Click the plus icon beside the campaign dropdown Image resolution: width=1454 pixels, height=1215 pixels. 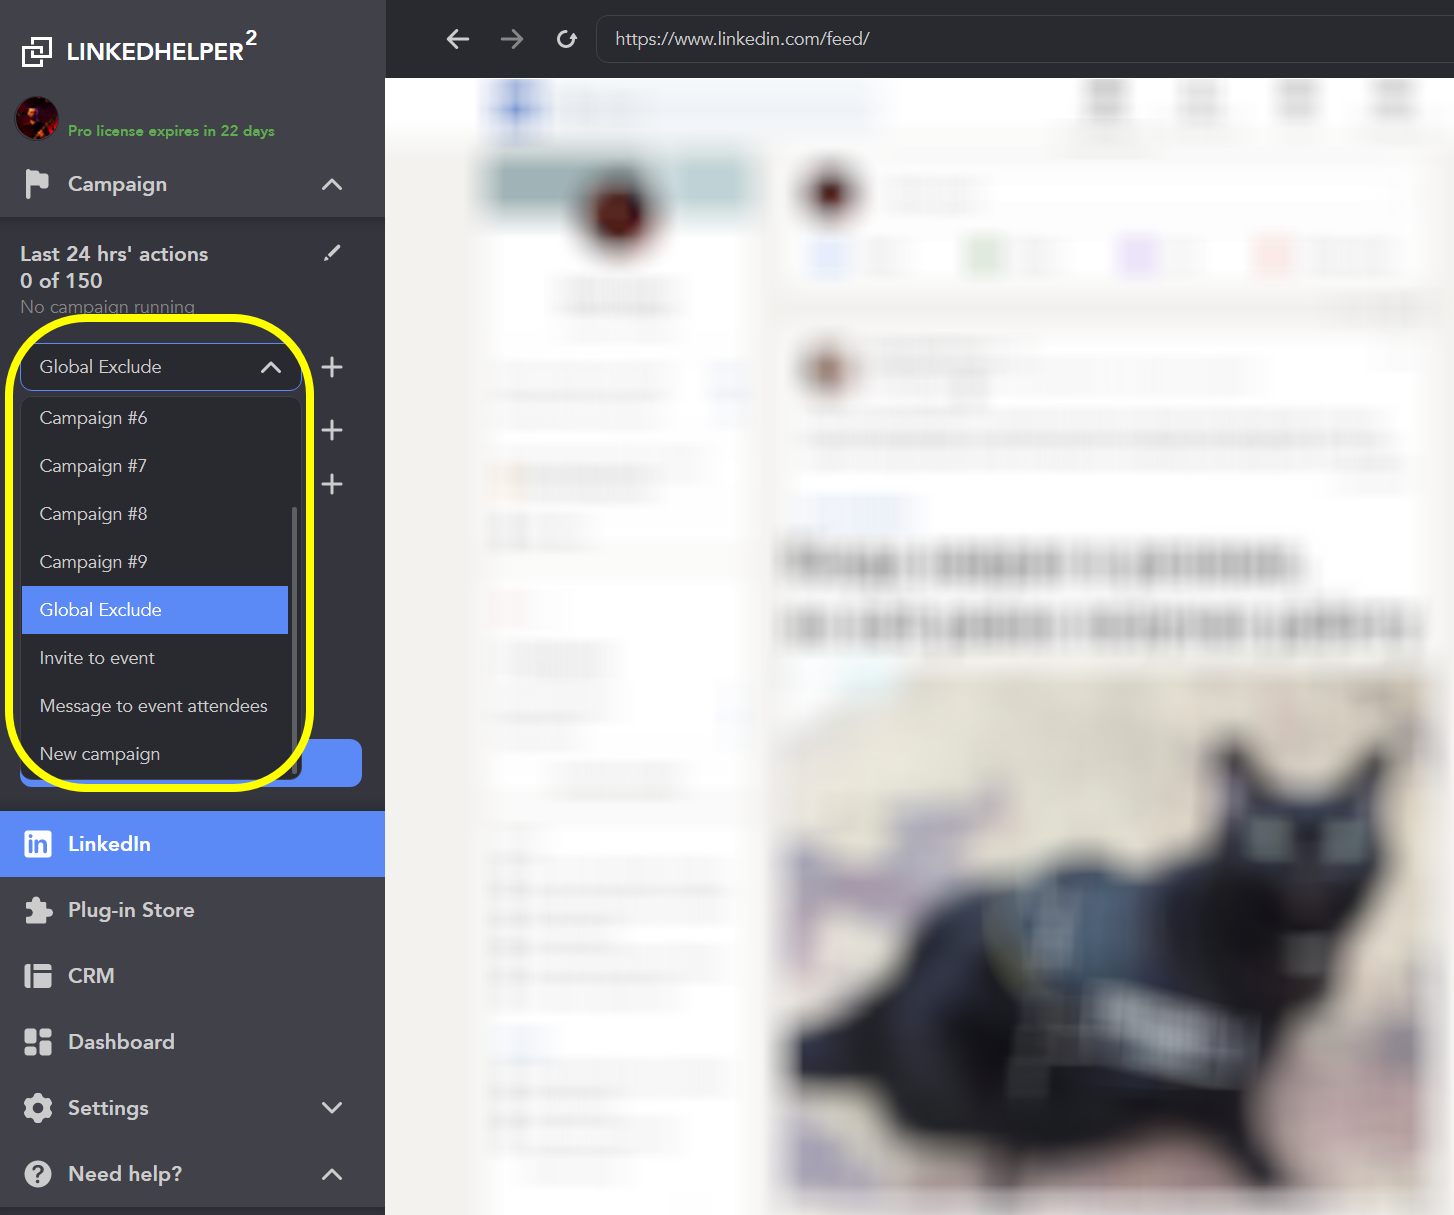pyautogui.click(x=332, y=367)
